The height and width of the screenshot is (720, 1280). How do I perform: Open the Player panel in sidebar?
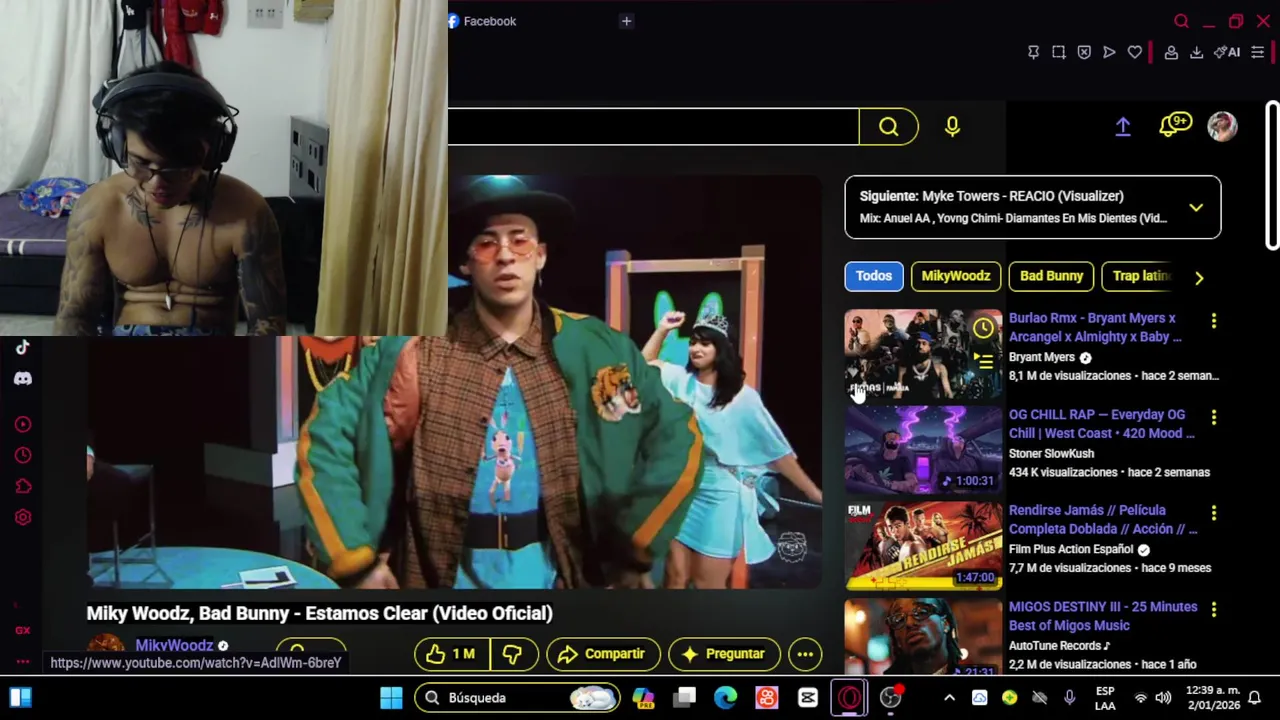point(22,424)
